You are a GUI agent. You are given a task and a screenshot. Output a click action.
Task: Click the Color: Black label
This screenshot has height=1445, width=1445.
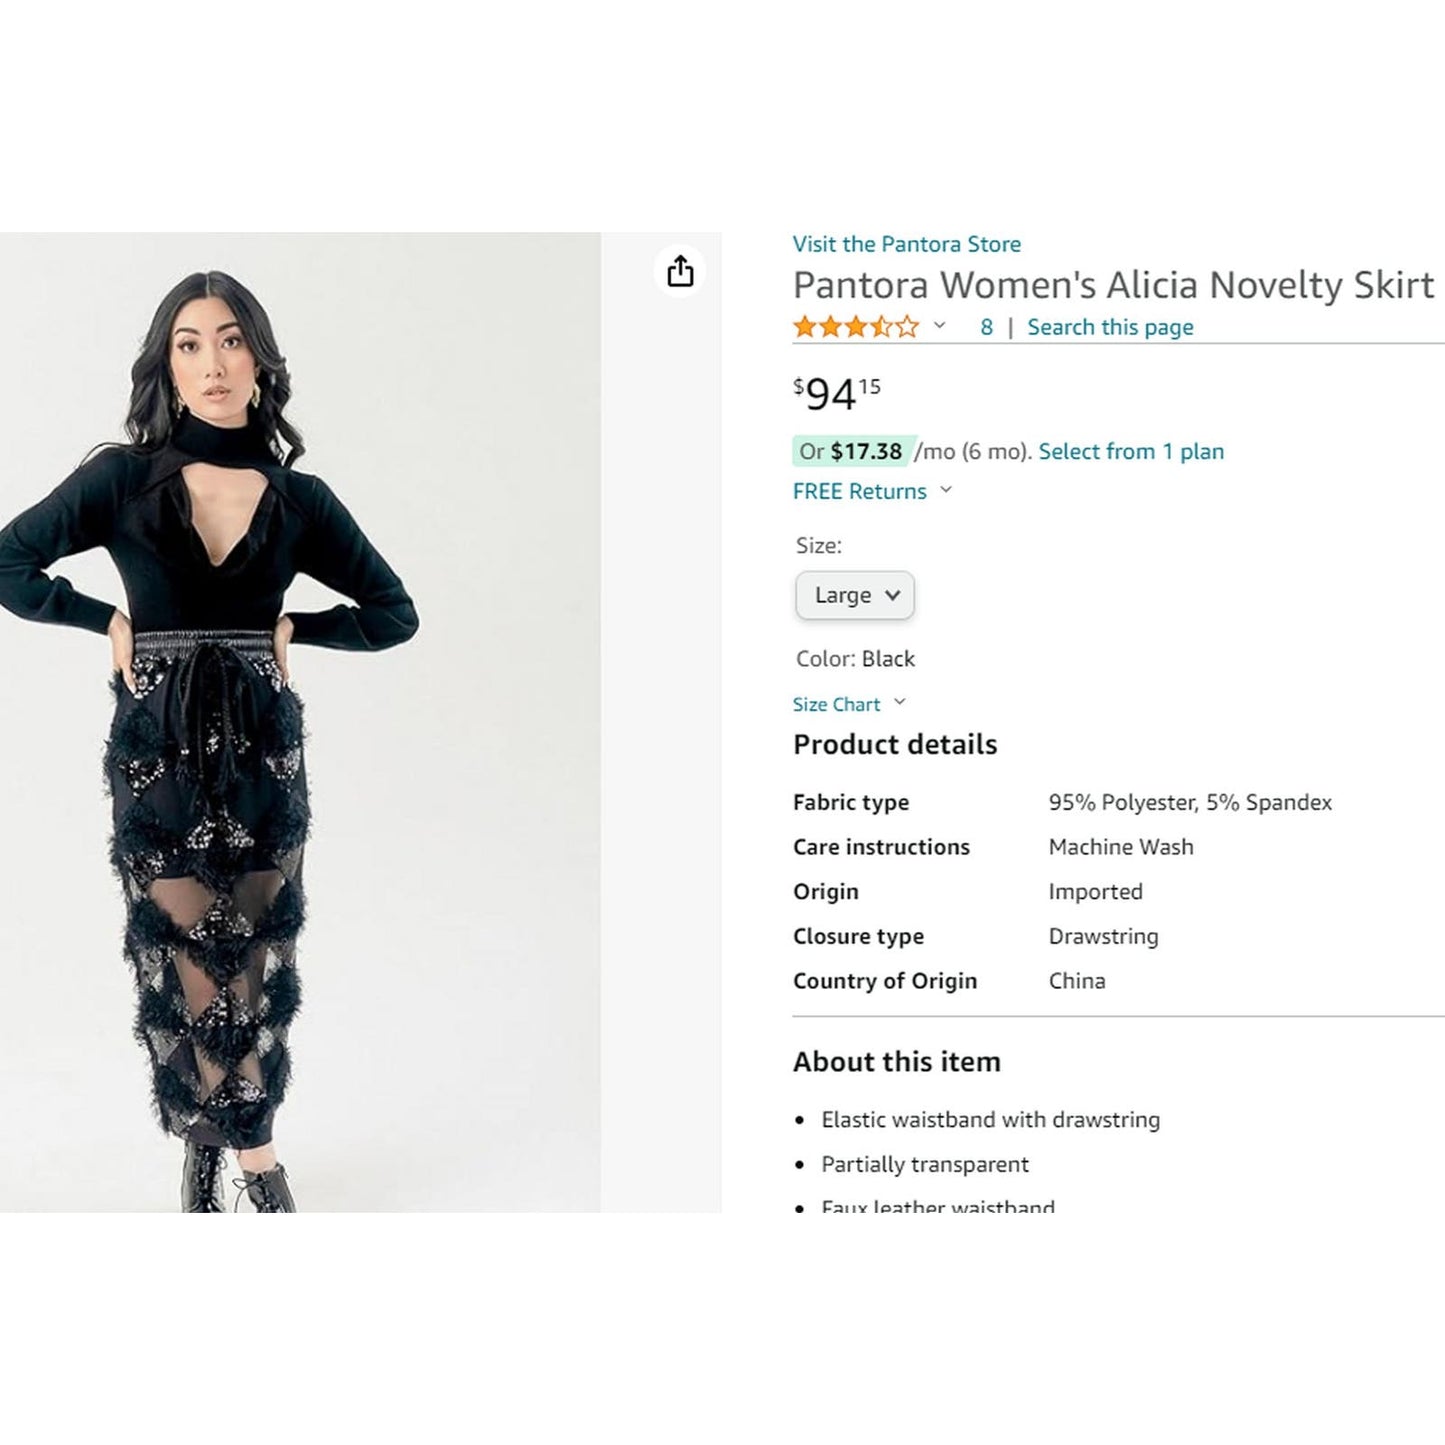pyautogui.click(x=855, y=659)
